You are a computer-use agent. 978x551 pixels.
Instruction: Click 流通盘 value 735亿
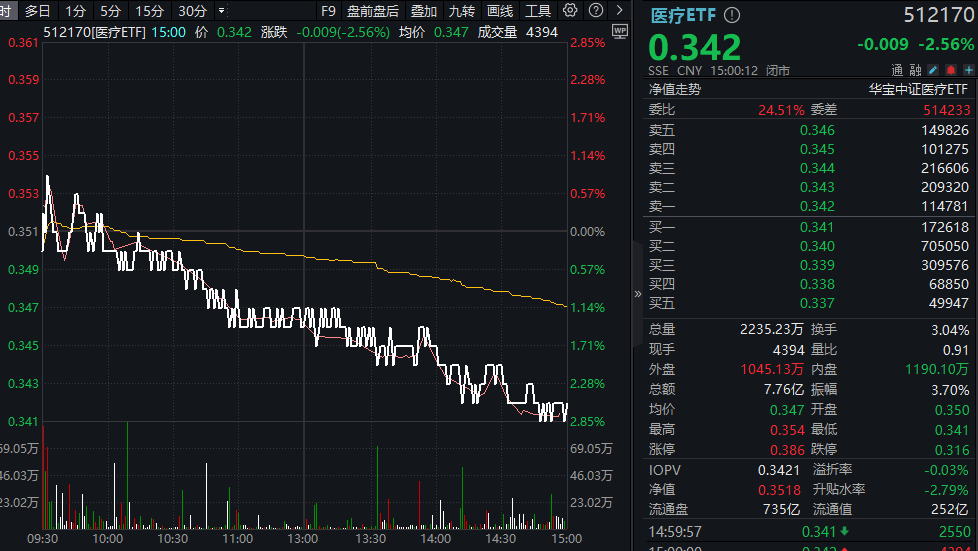781,509
